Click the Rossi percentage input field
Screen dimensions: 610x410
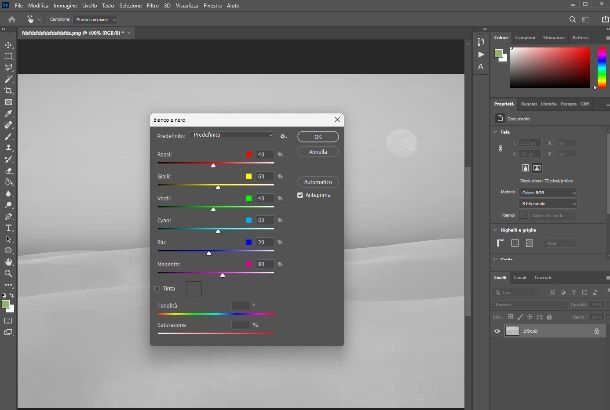(264, 154)
